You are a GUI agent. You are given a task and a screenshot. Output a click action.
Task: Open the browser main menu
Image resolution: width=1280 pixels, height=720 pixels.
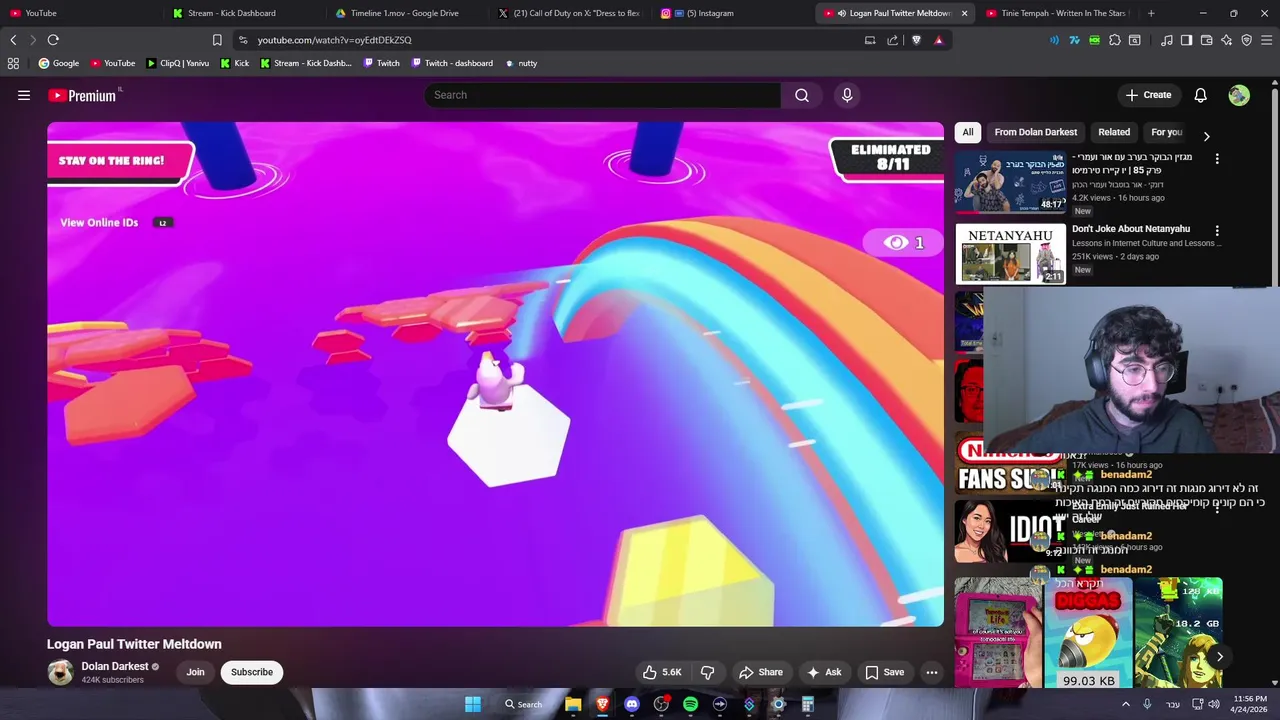(1267, 40)
